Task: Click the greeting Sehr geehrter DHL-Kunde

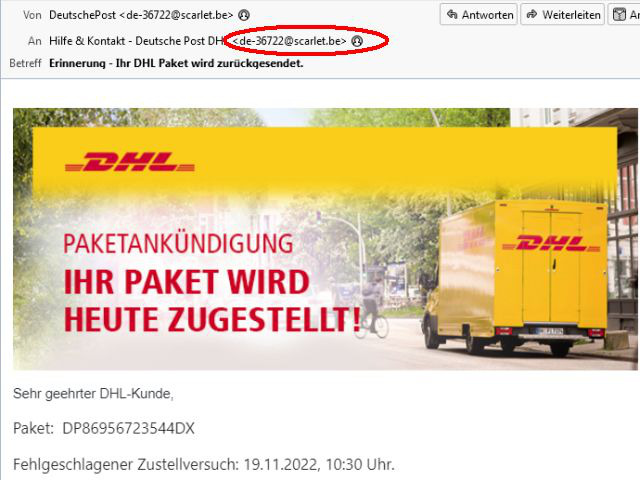Action: click(x=93, y=394)
